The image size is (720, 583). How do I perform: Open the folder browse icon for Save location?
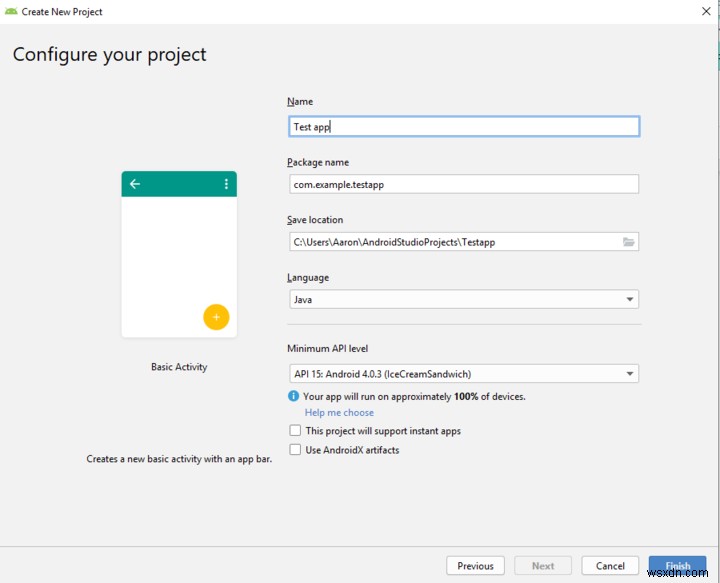click(x=629, y=242)
